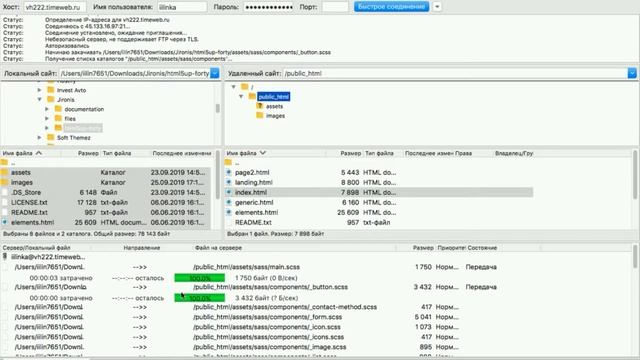Focus the Хост input field
This screenshot has height=360, width=640.
click(55, 7)
